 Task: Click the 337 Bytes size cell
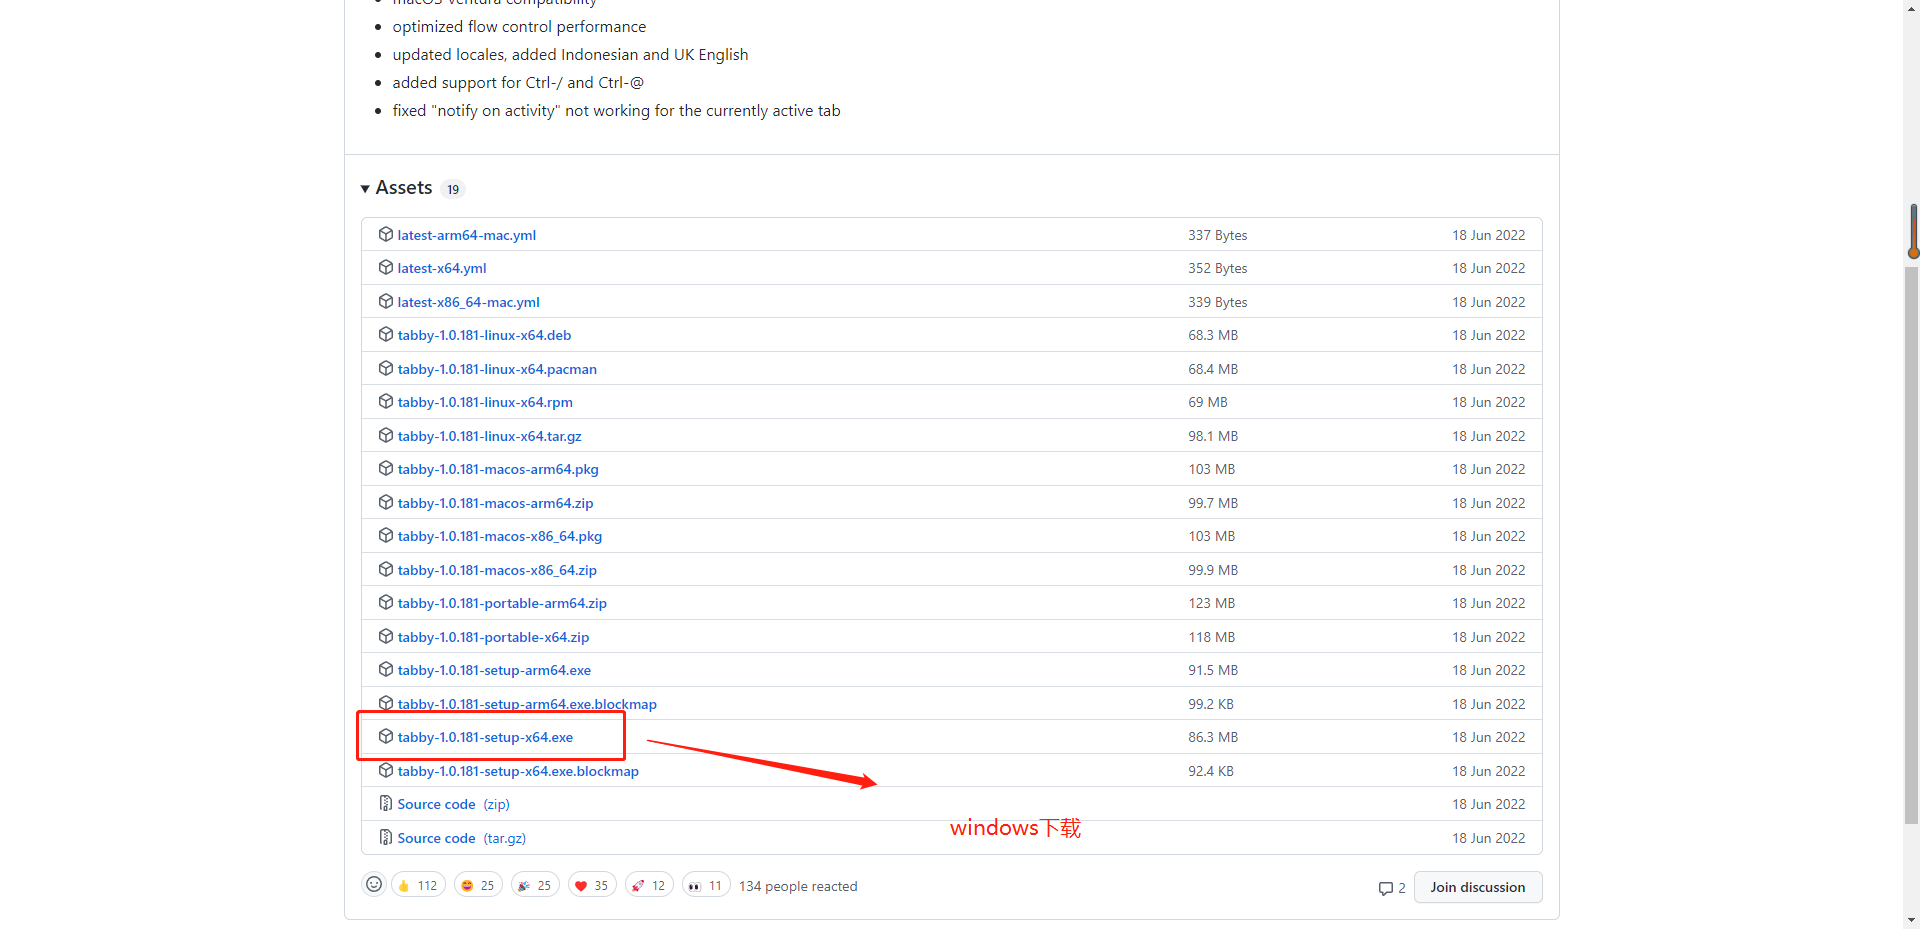pos(1218,235)
